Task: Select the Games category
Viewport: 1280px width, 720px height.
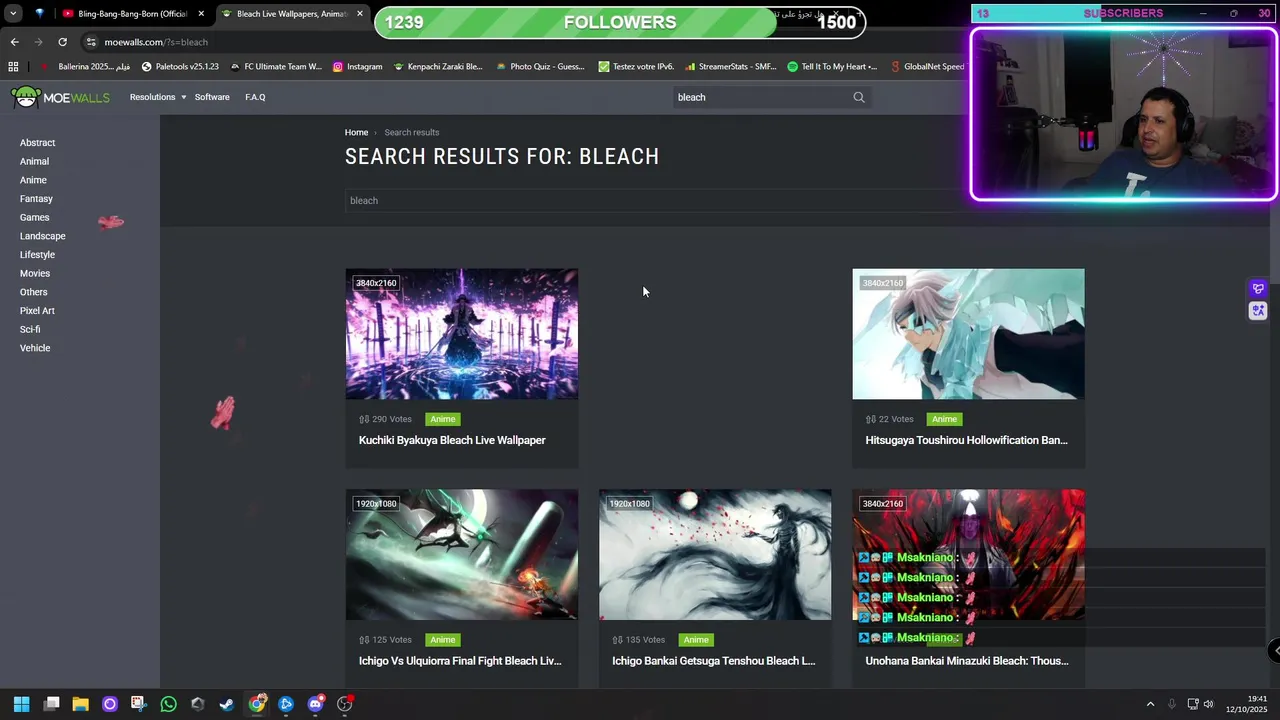Action: [34, 217]
